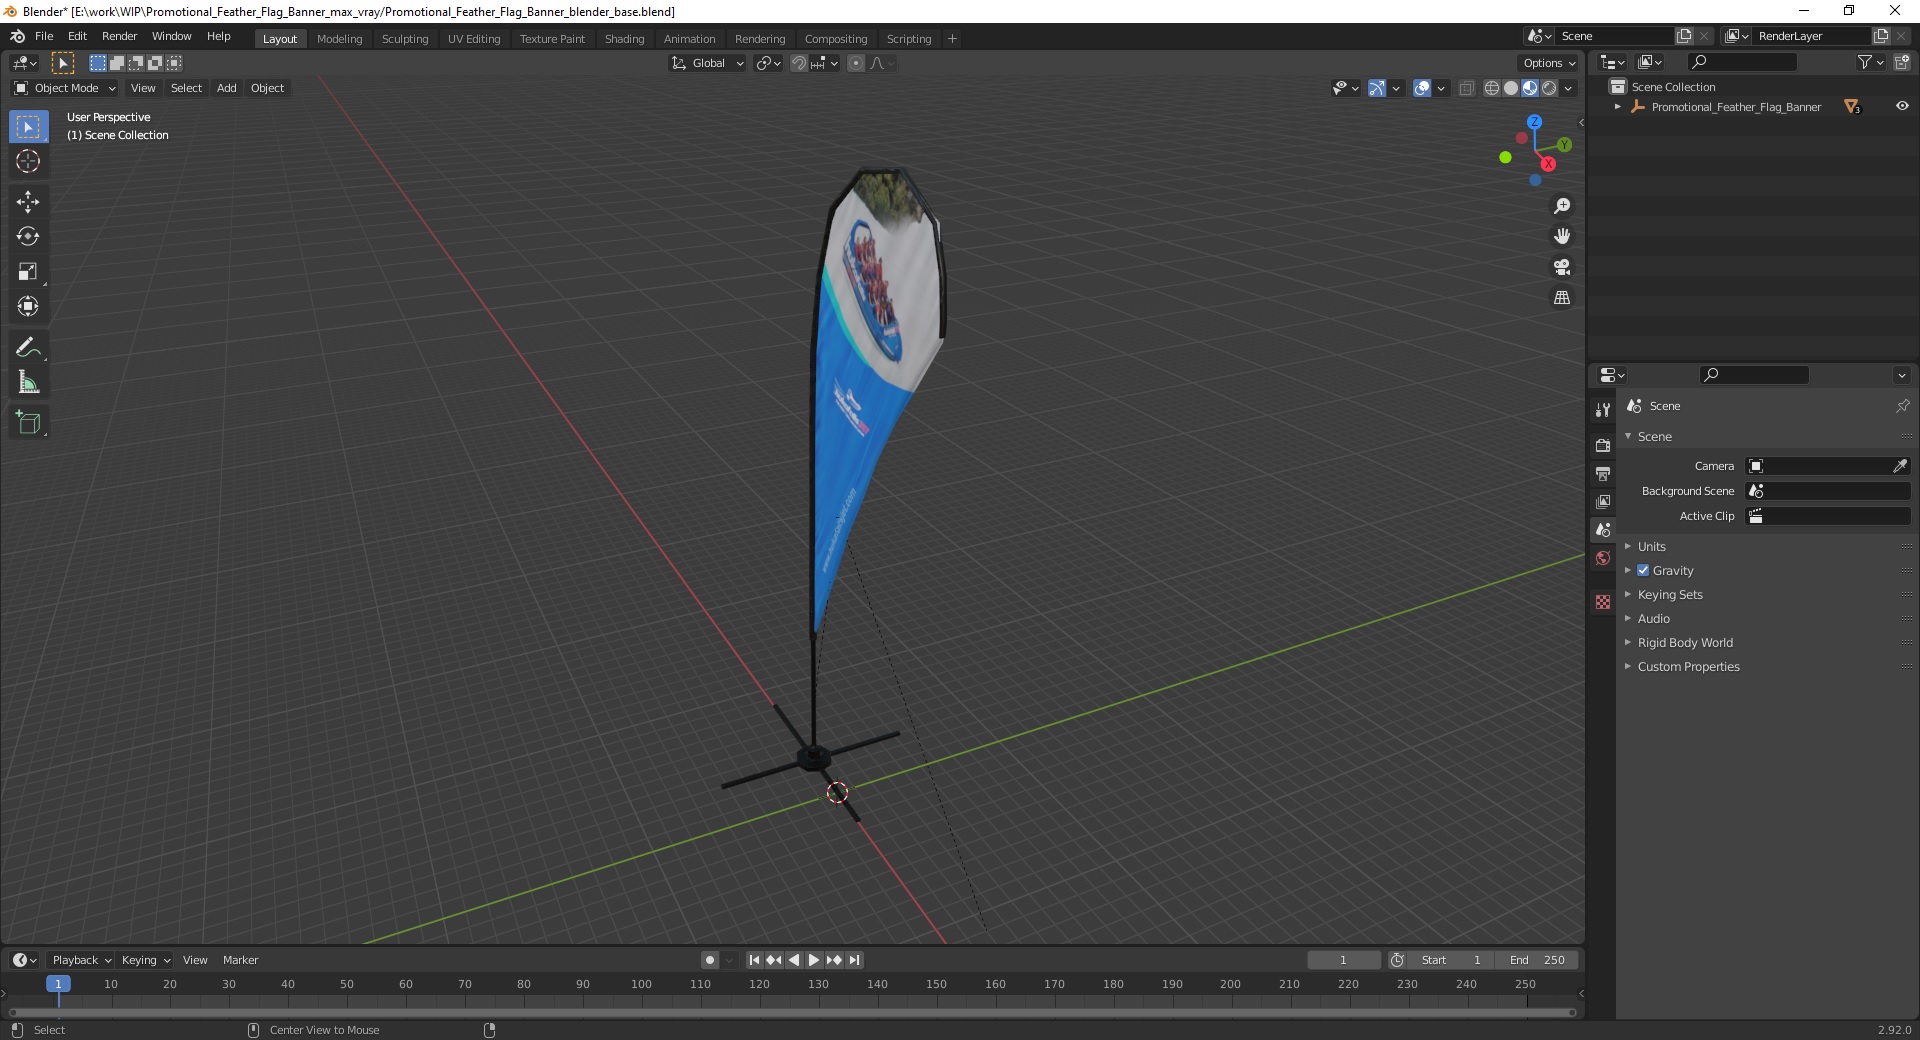Image resolution: width=1920 pixels, height=1040 pixels.
Task: Switch to wireframe viewport shading
Action: point(1492,88)
